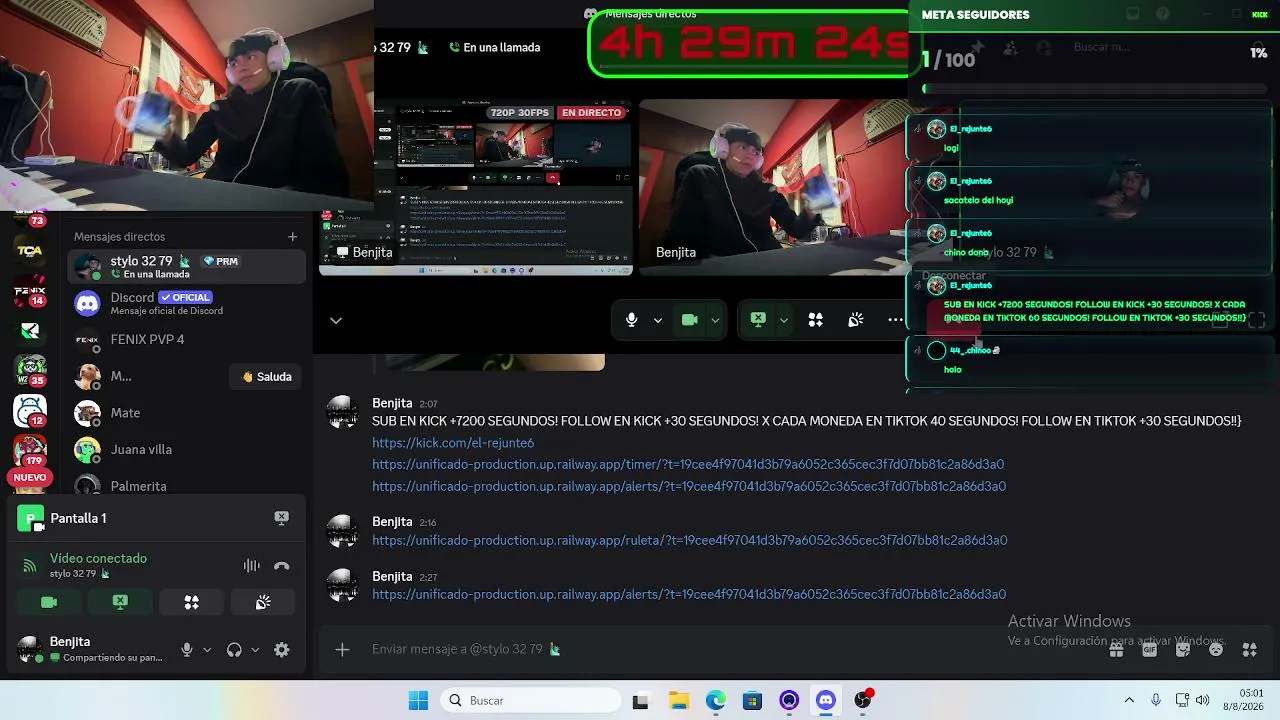Open Benjita's user profile panel
1280x720 pixels.
90,649
